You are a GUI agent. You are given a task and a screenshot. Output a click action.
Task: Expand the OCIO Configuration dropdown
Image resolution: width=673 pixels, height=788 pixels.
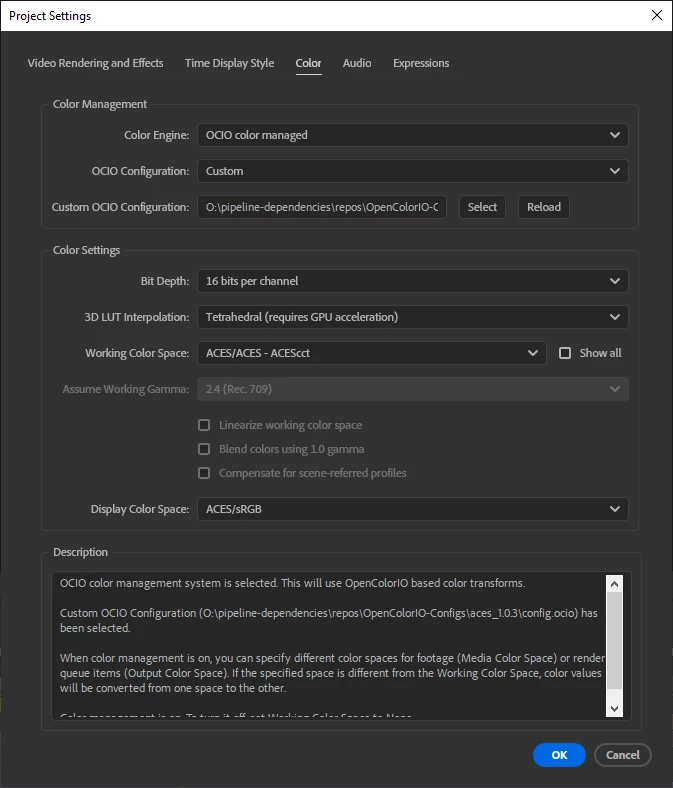pyautogui.click(x=413, y=171)
